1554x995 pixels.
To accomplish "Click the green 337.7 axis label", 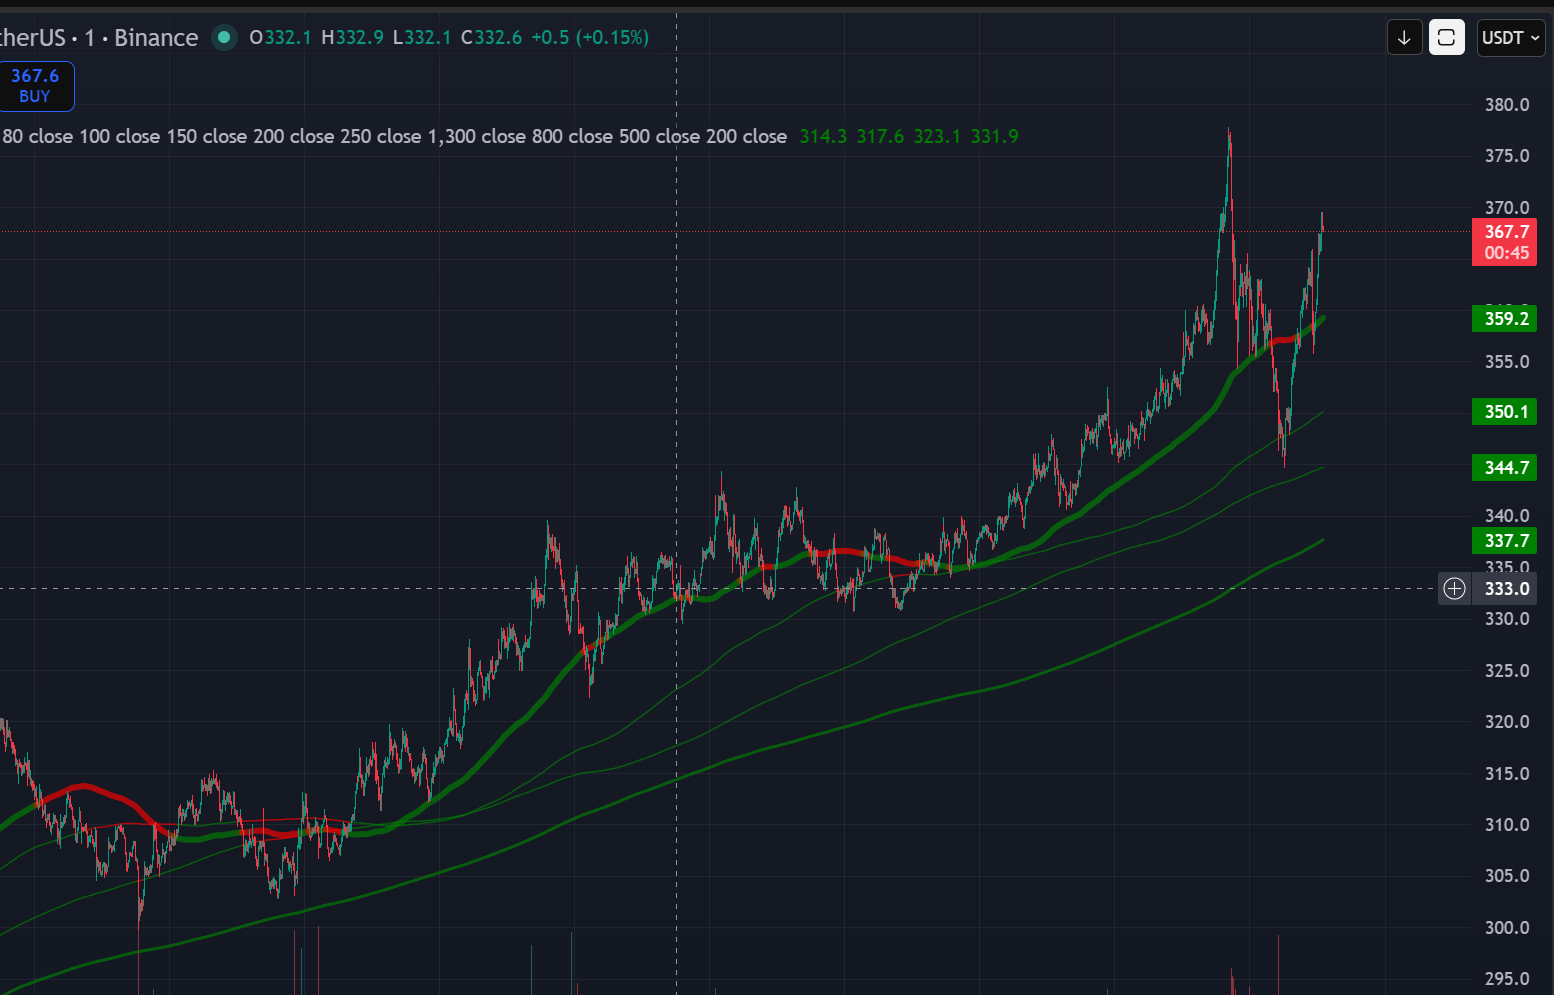I will (1504, 541).
